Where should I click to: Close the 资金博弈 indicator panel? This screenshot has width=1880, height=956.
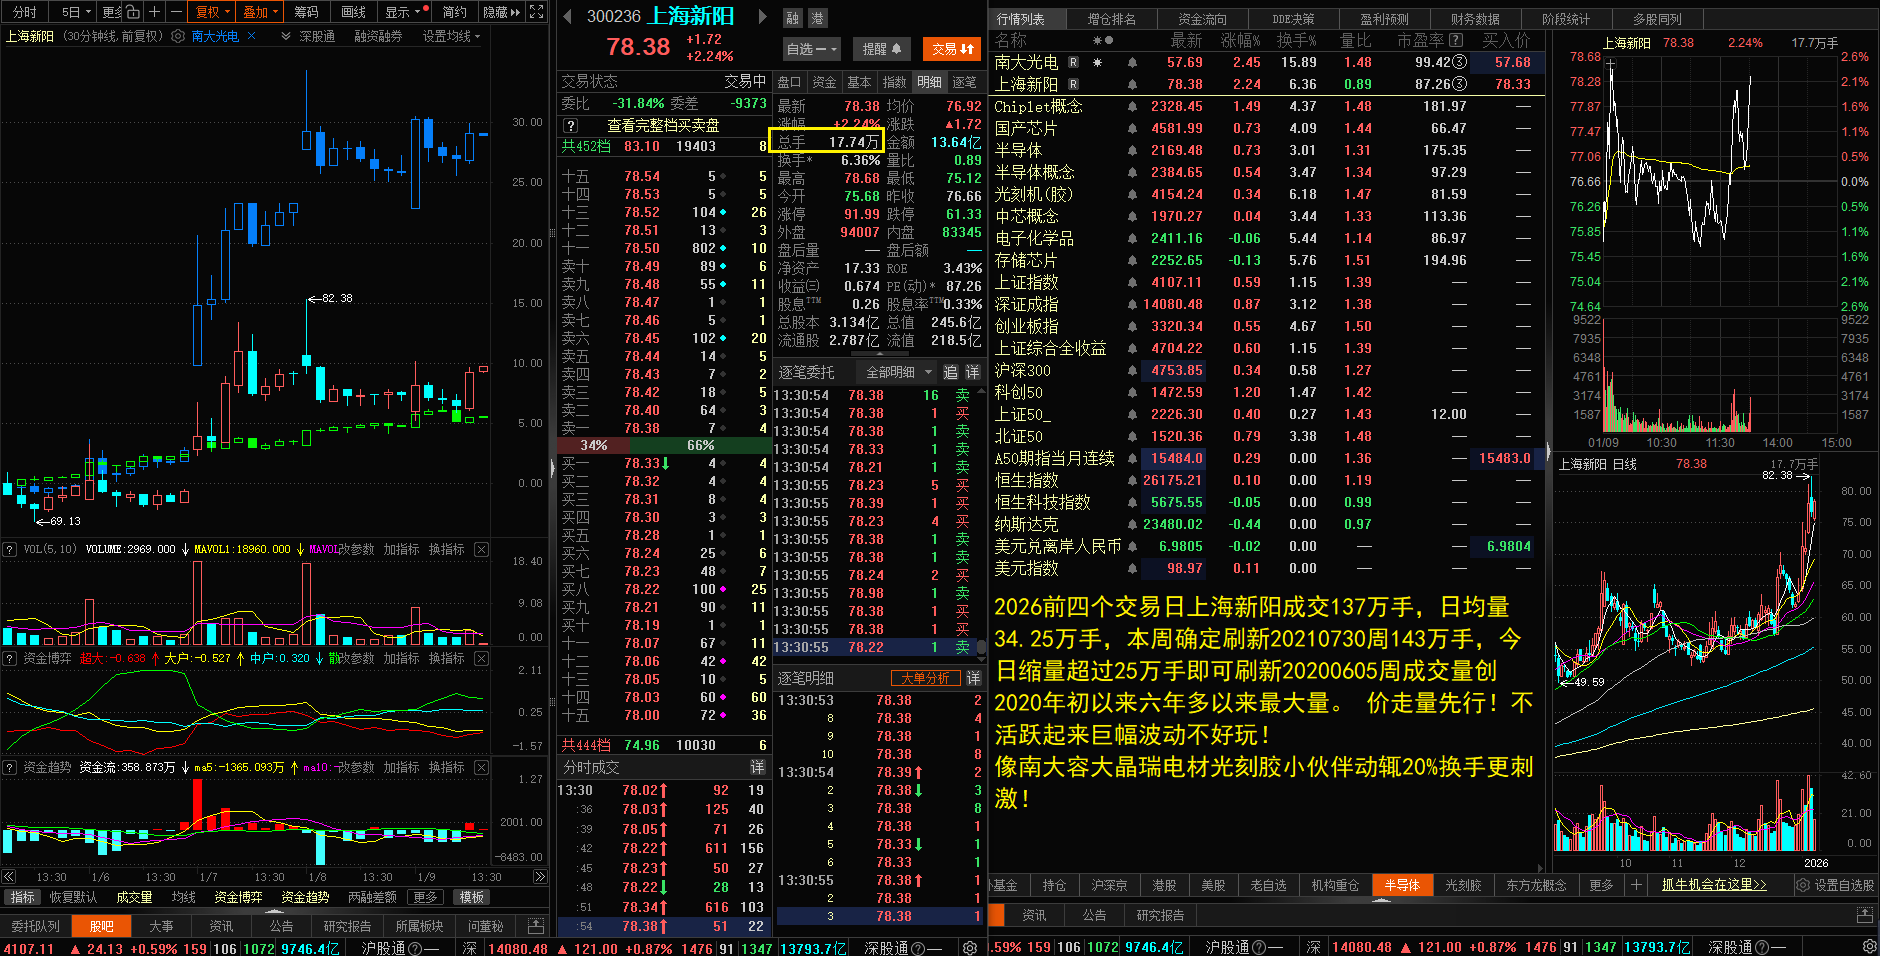481,659
